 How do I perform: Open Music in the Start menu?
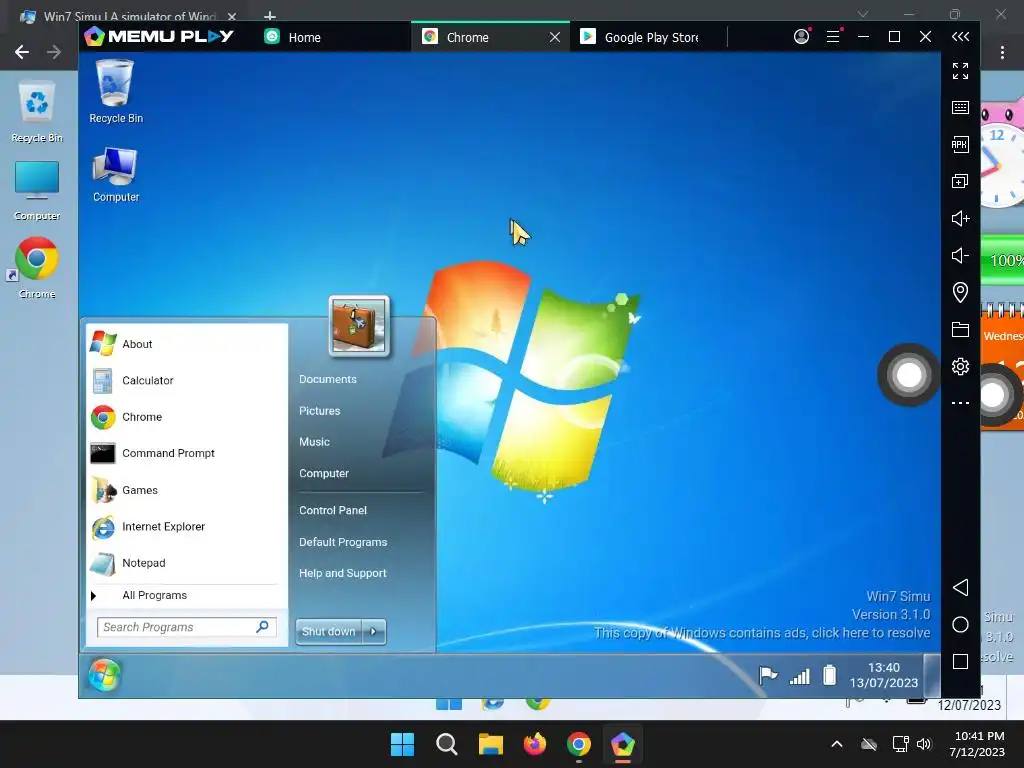pos(314,442)
